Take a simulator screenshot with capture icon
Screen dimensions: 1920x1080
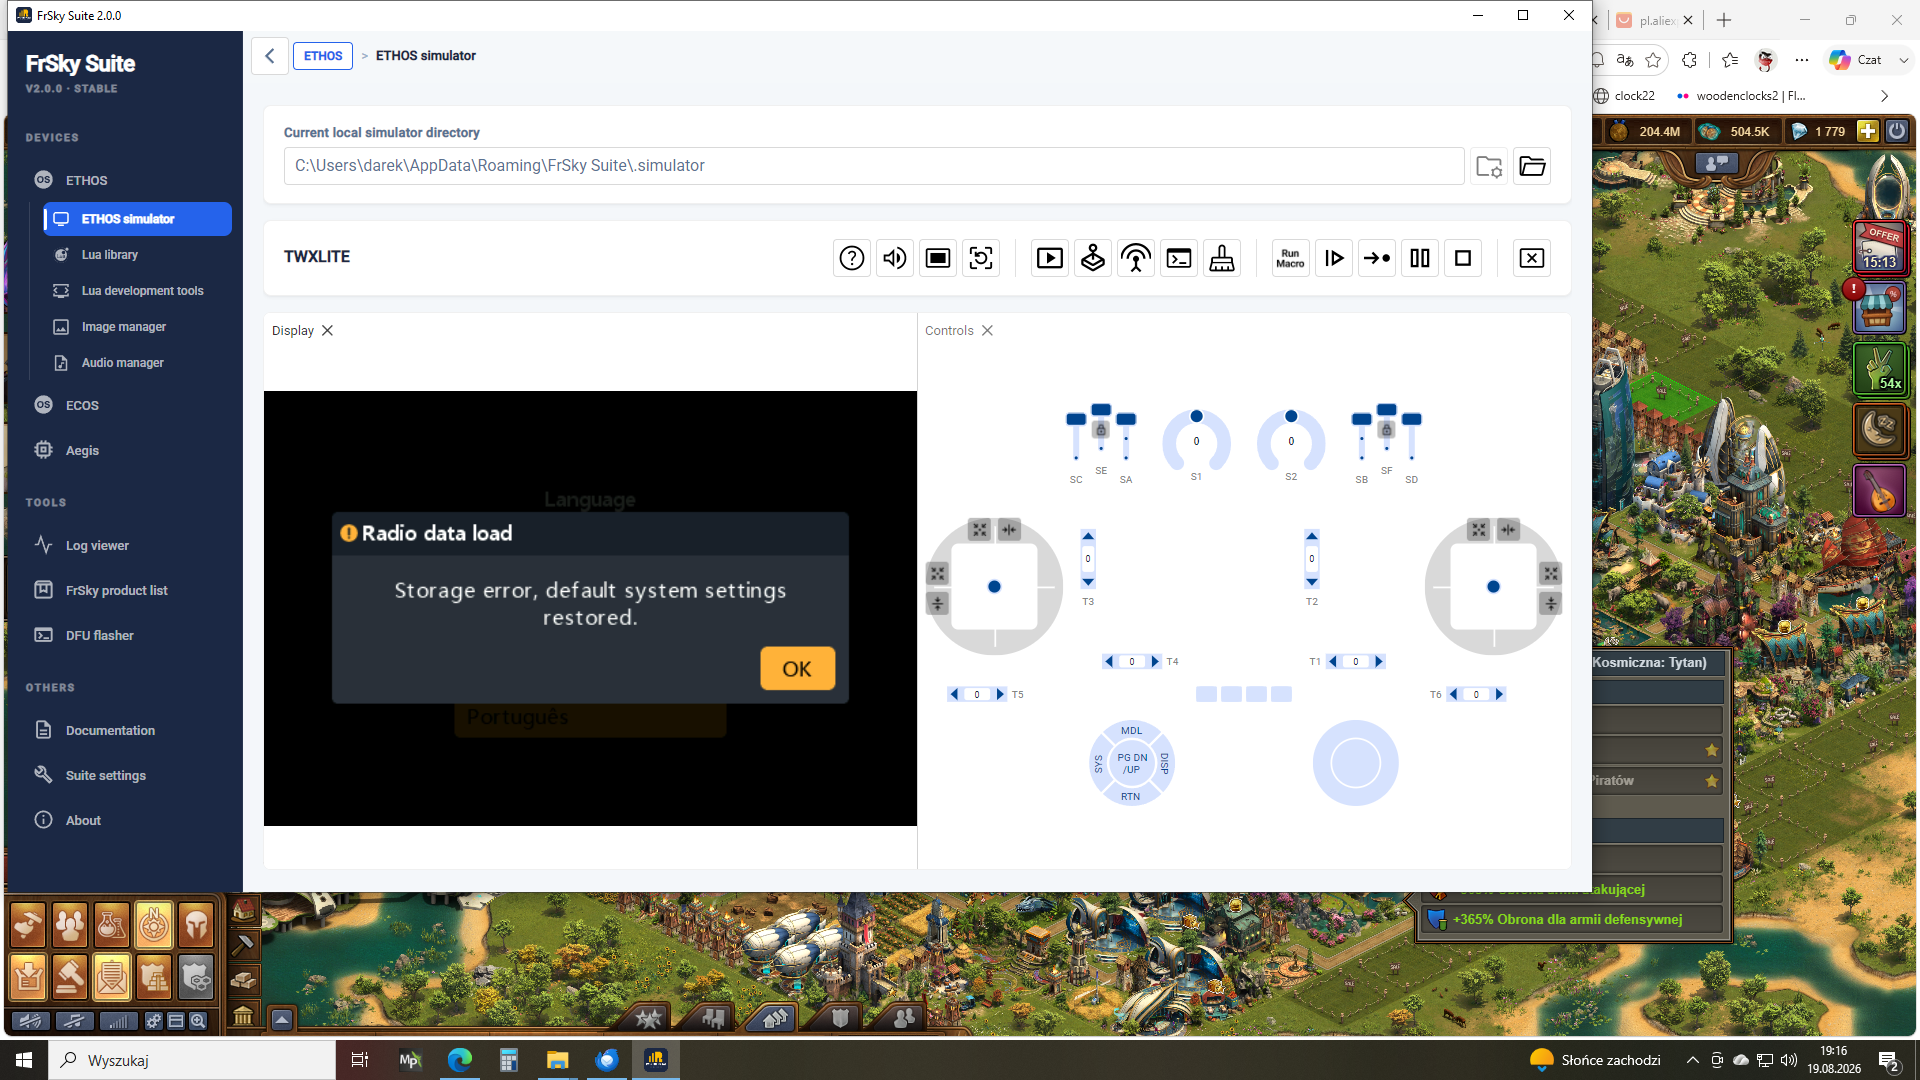[x=981, y=258]
